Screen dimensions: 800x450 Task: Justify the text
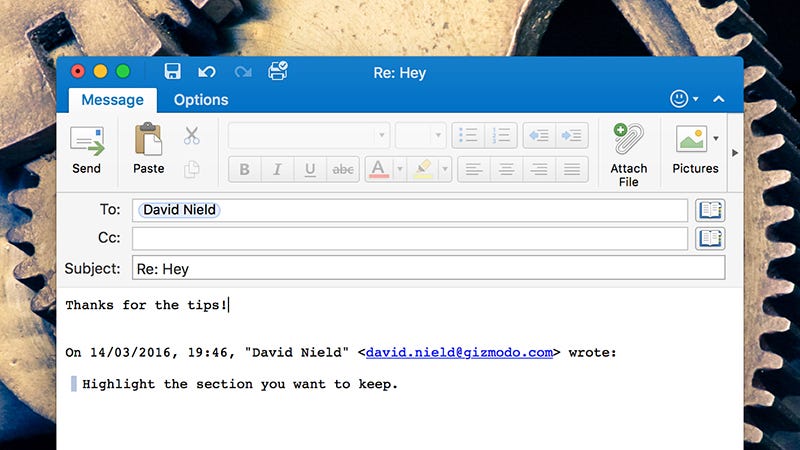point(571,169)
